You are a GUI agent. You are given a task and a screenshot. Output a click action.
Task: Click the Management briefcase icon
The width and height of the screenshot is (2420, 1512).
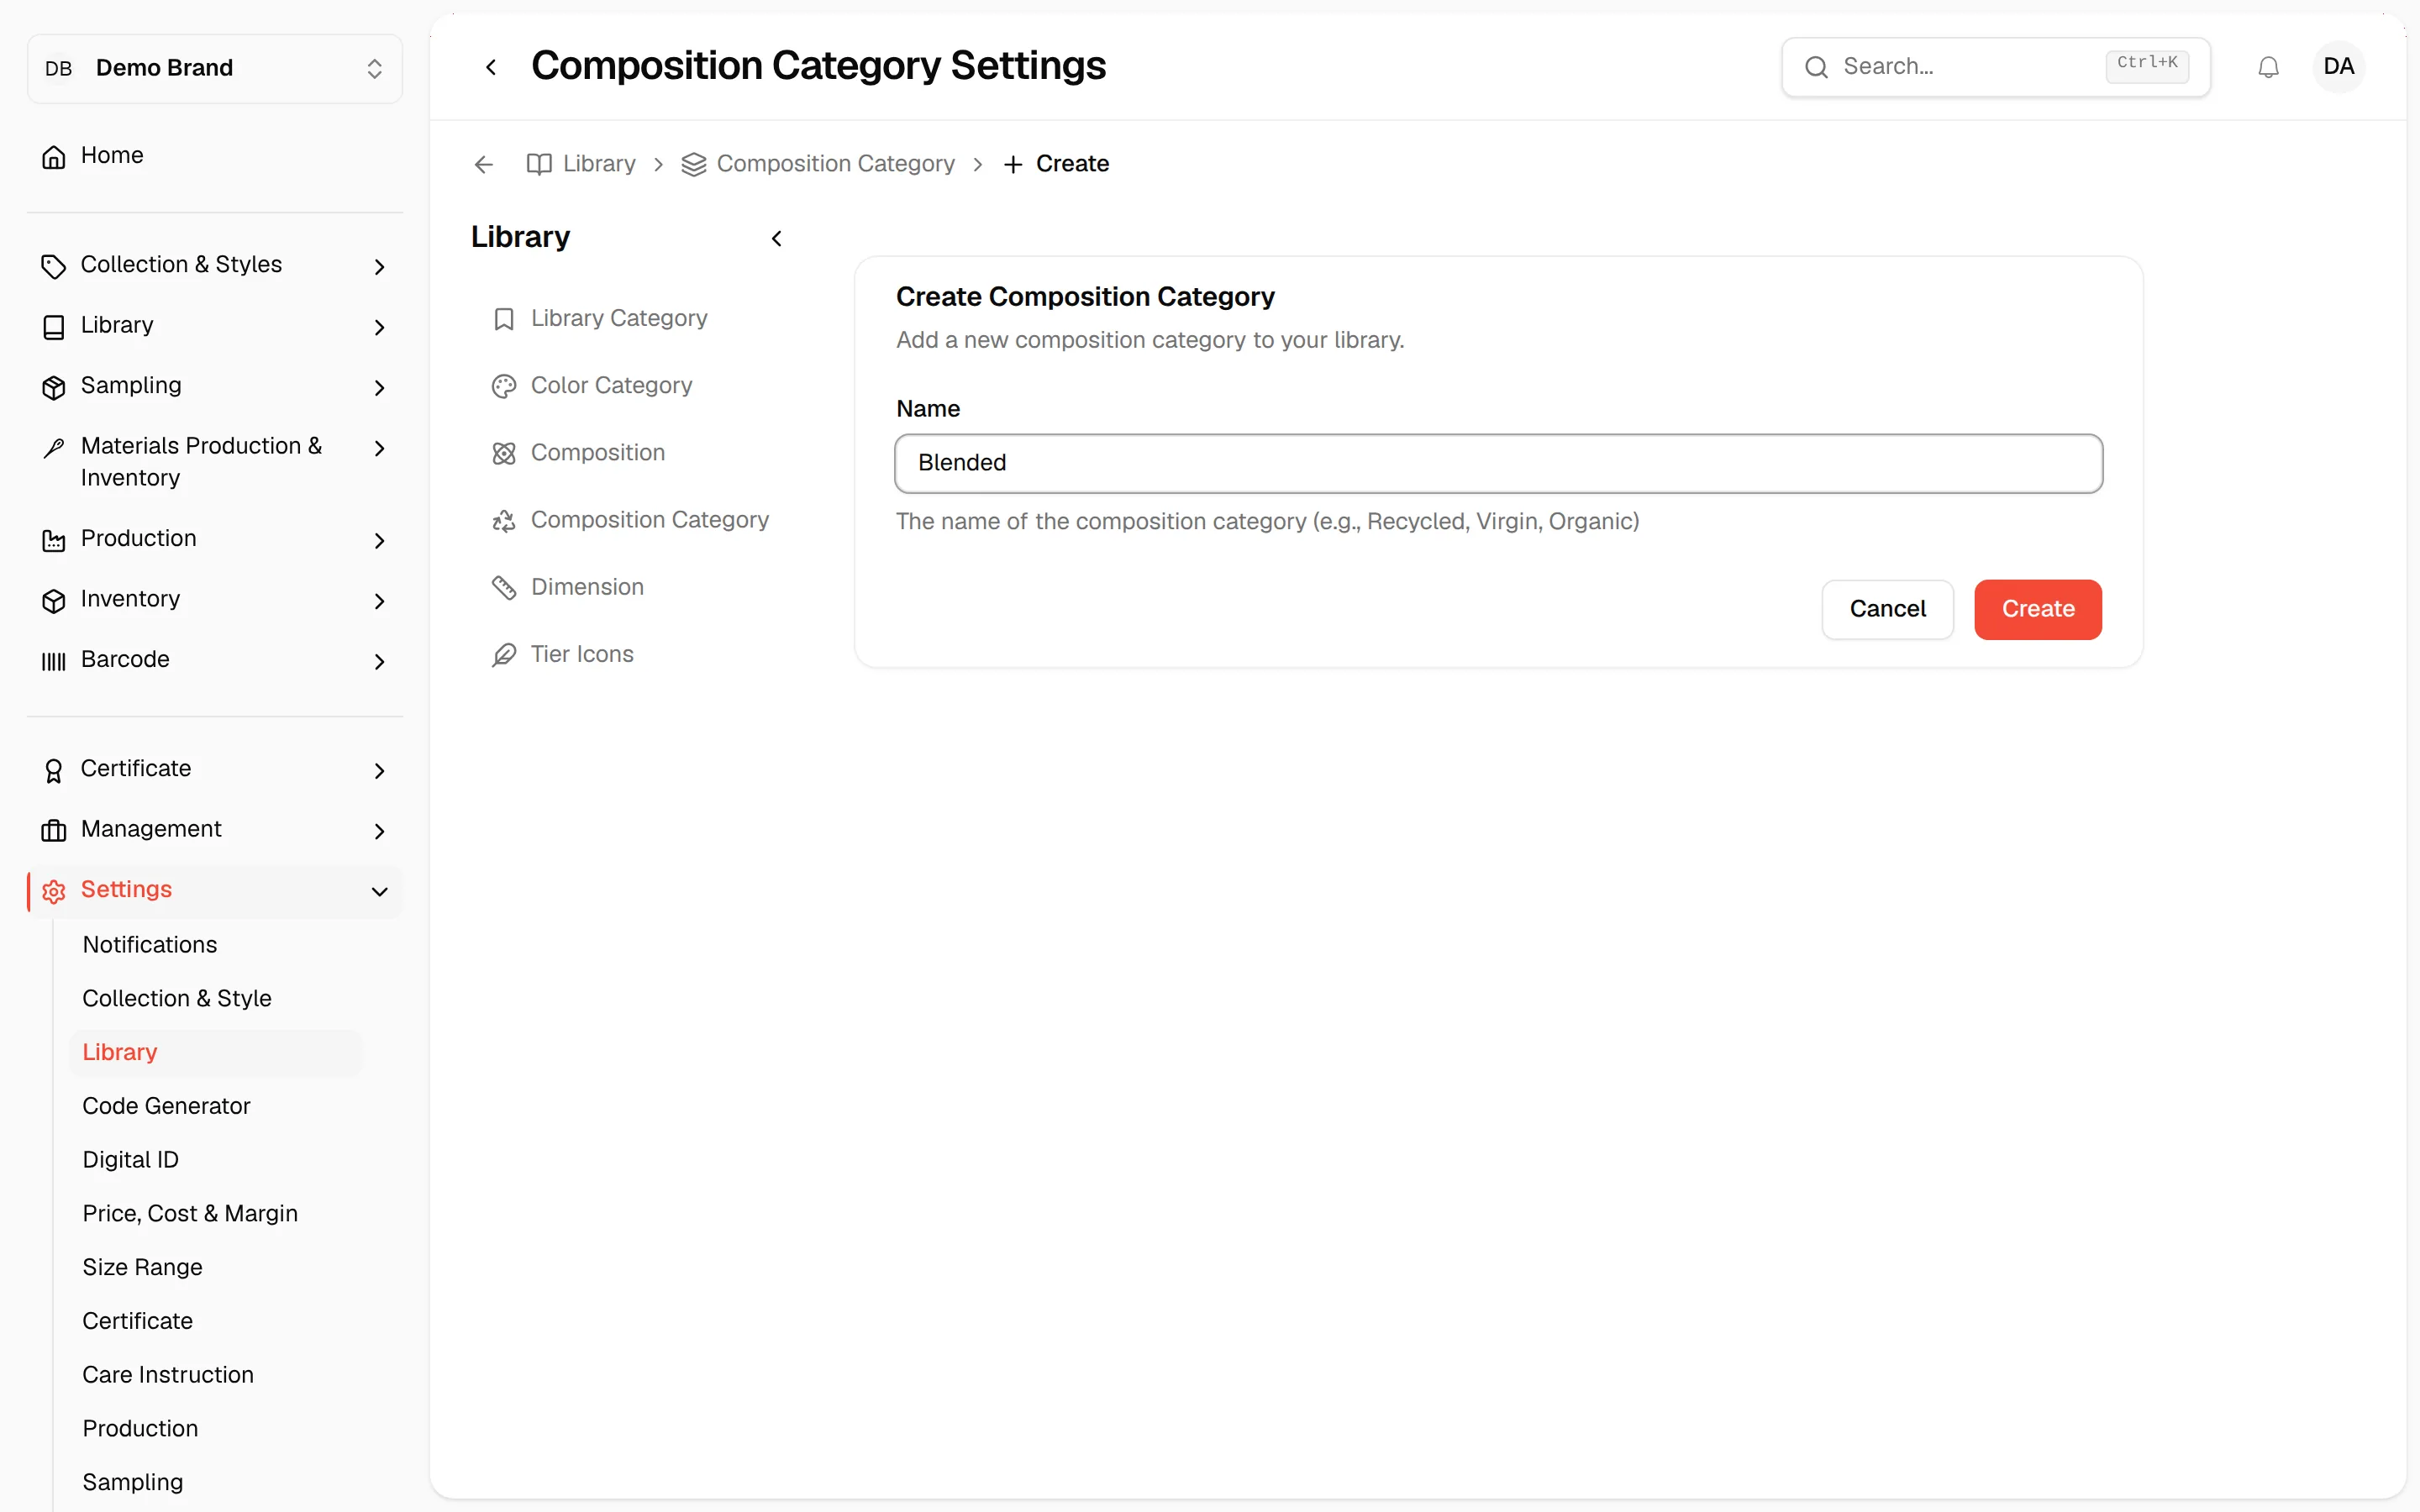tap(54, 830)
